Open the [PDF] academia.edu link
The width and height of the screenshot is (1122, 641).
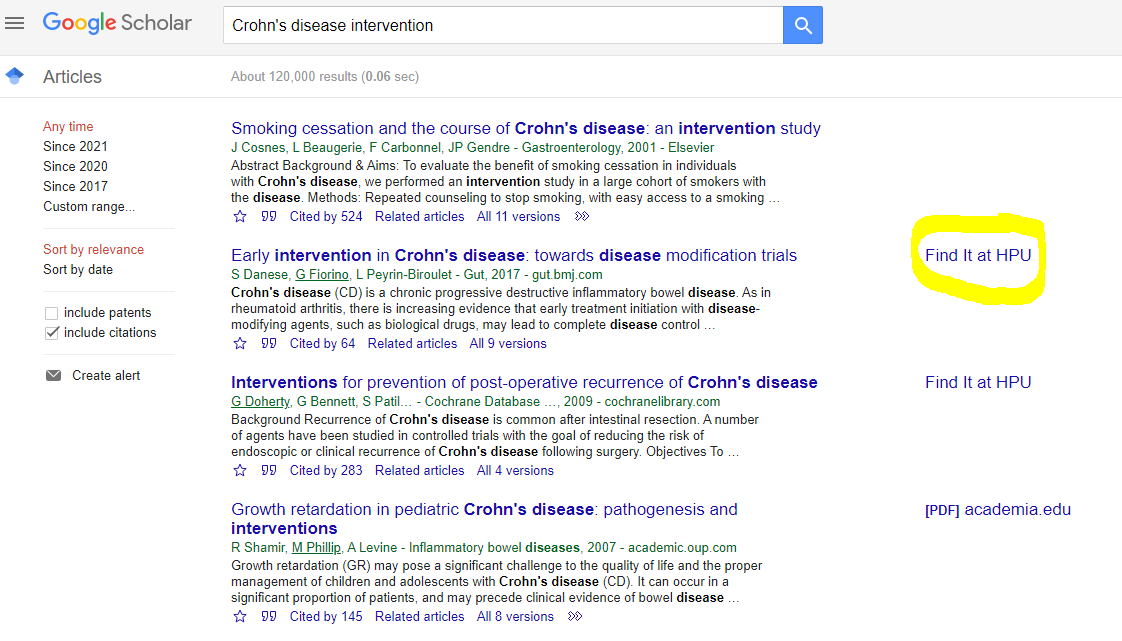997,509
